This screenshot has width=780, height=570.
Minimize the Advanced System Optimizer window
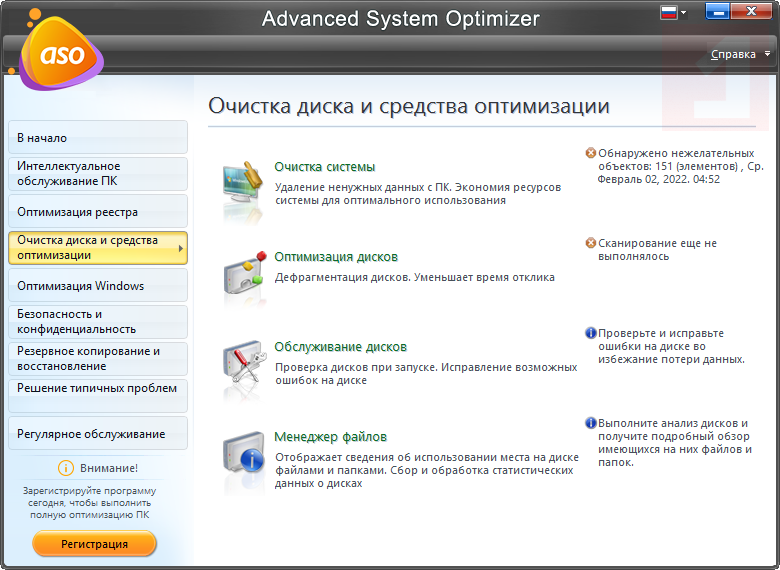pyautogui.click(x=717, y=11)
